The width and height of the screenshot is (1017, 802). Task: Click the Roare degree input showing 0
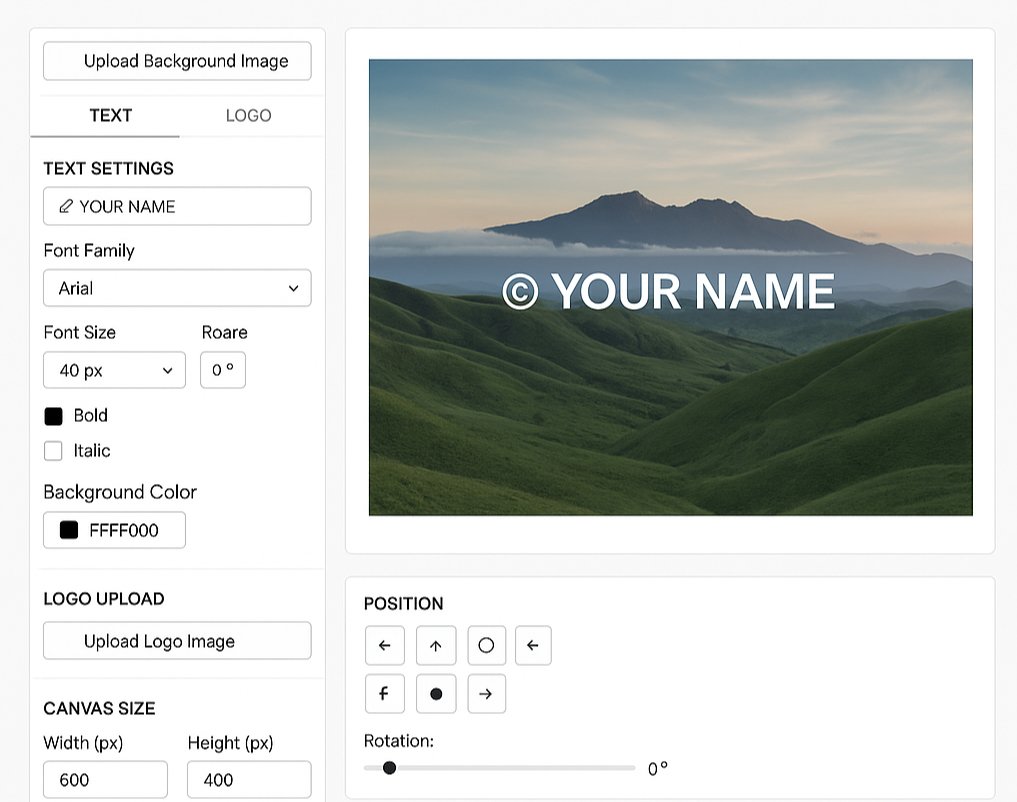point(223,370)
